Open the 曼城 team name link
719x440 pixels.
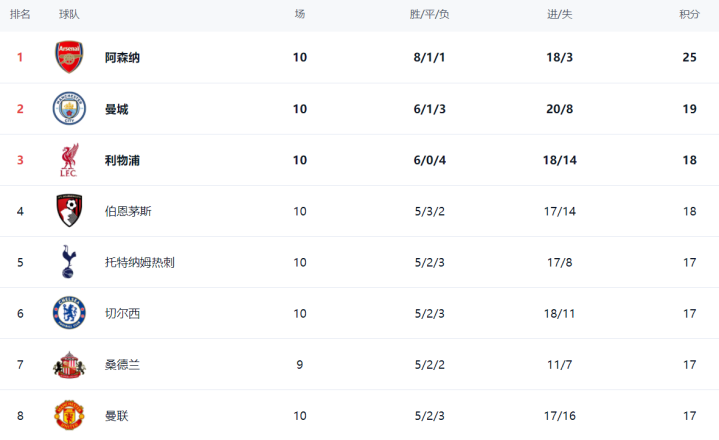(116, 109)
